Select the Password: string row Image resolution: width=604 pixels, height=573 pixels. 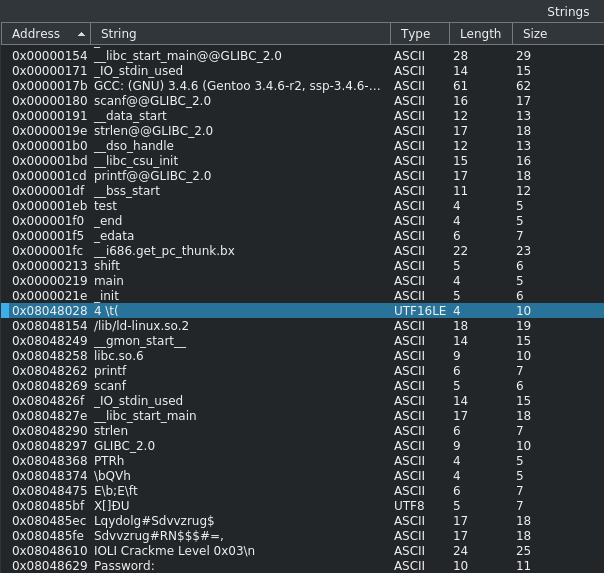click(x=302, y=566)
